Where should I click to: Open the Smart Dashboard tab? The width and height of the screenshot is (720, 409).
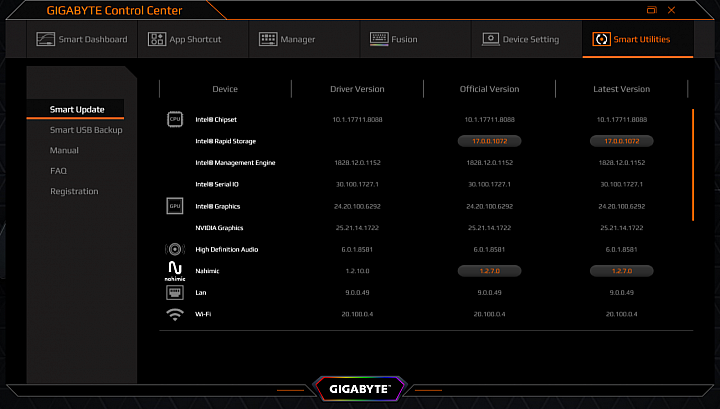(82, 39)
